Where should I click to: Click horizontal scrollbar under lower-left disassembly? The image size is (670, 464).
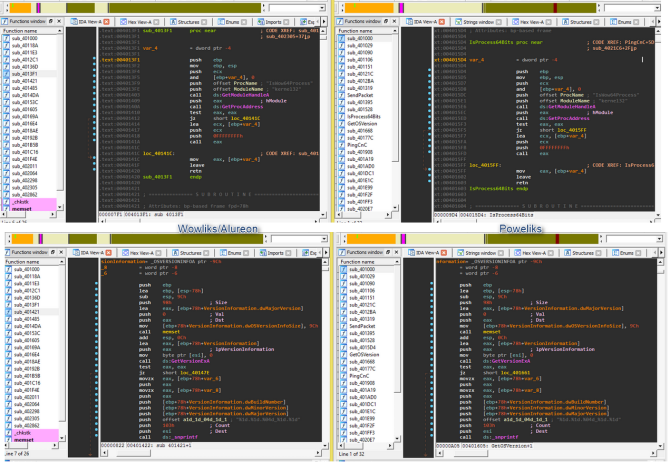pyautogui.click(x=211, y=452)
